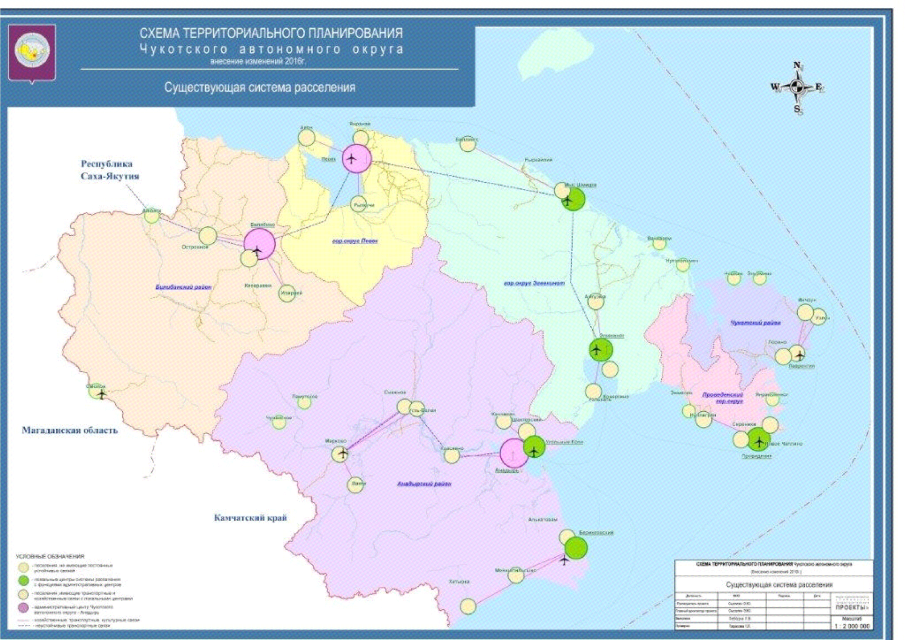Click the Beringovsky green settlement circle
This screenshot has width=905, height=640.
pos(575,547)
